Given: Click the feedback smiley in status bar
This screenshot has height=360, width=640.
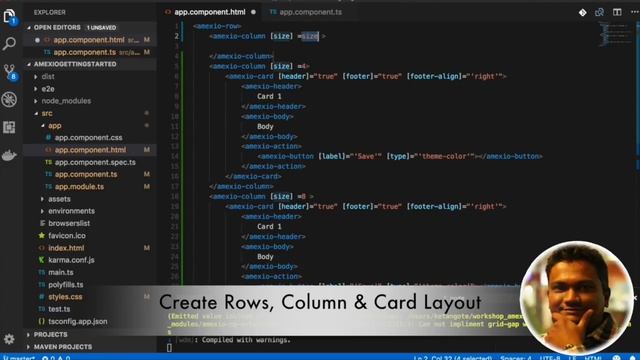Looking at the screenshot, I should pos(616,358).
